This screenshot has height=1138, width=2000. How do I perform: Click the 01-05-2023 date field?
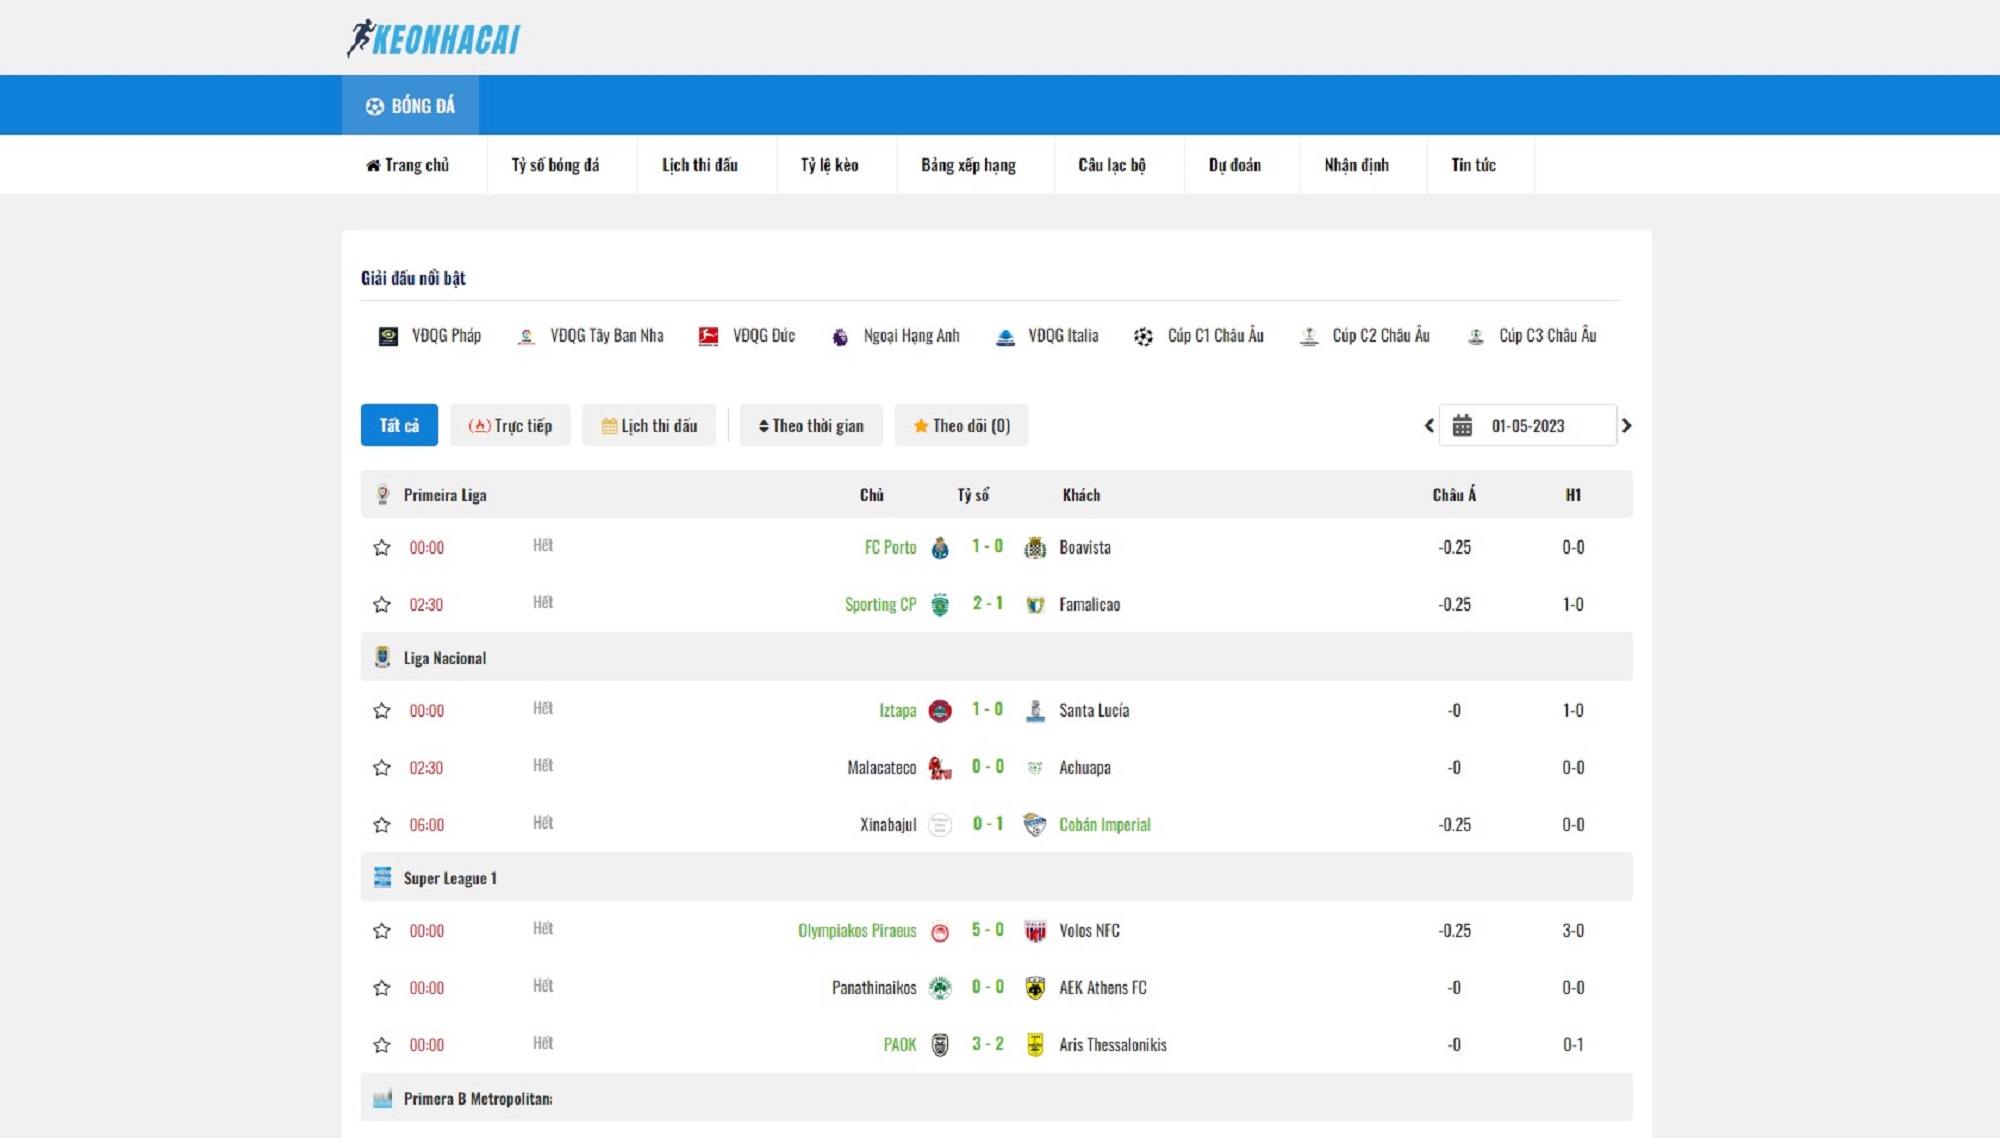click(x=1527, y=426)
